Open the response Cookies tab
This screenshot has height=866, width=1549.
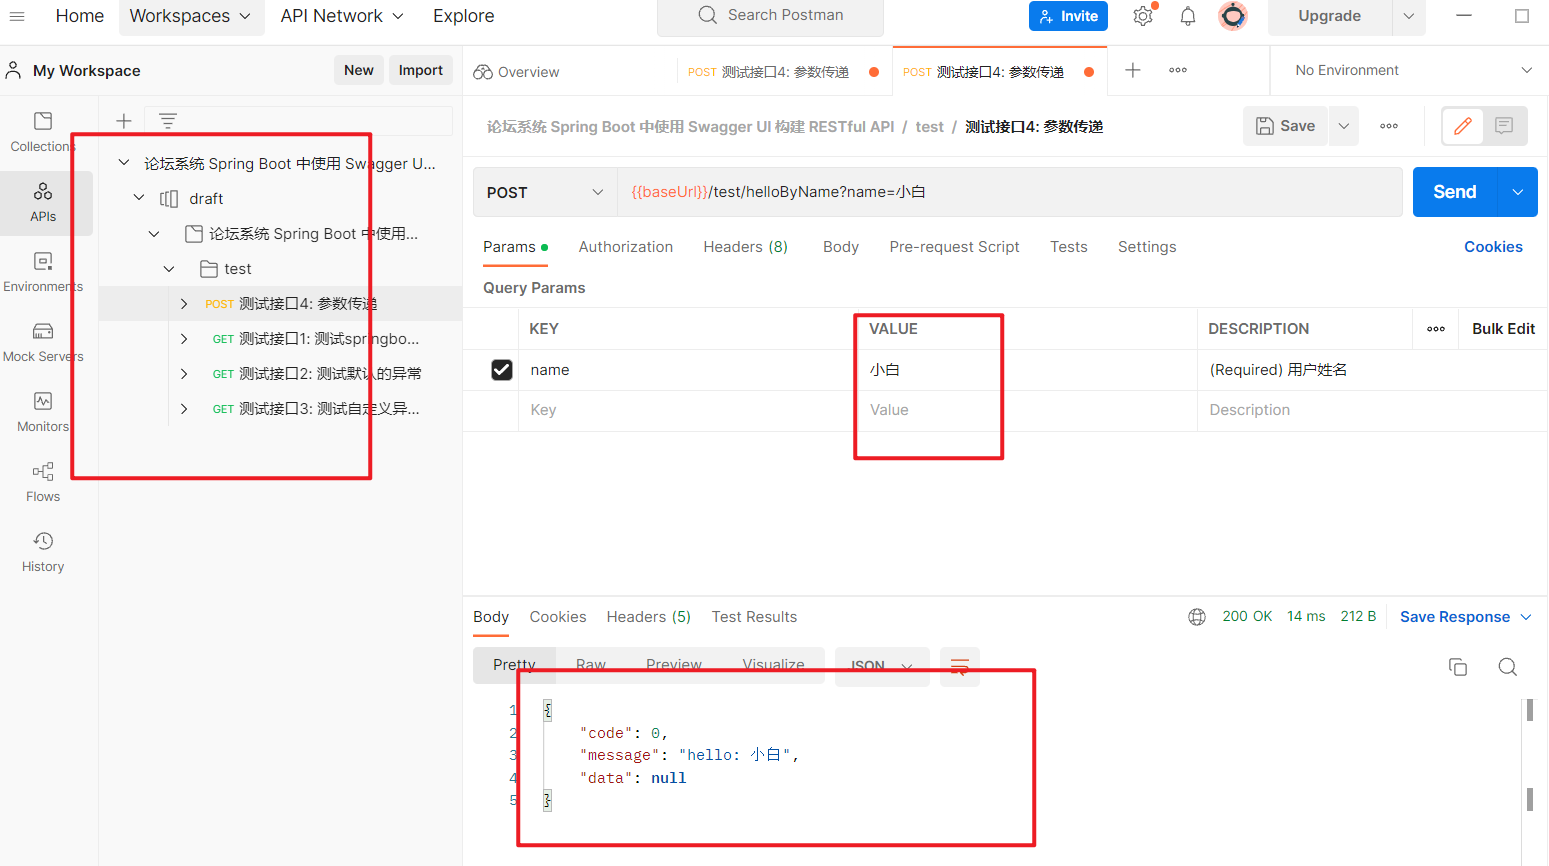[558, 617]
